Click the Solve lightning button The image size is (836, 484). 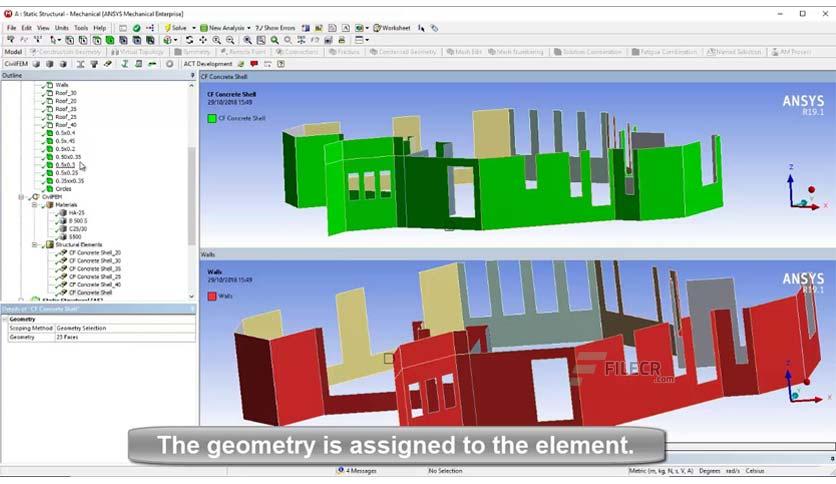coord(176,28)
